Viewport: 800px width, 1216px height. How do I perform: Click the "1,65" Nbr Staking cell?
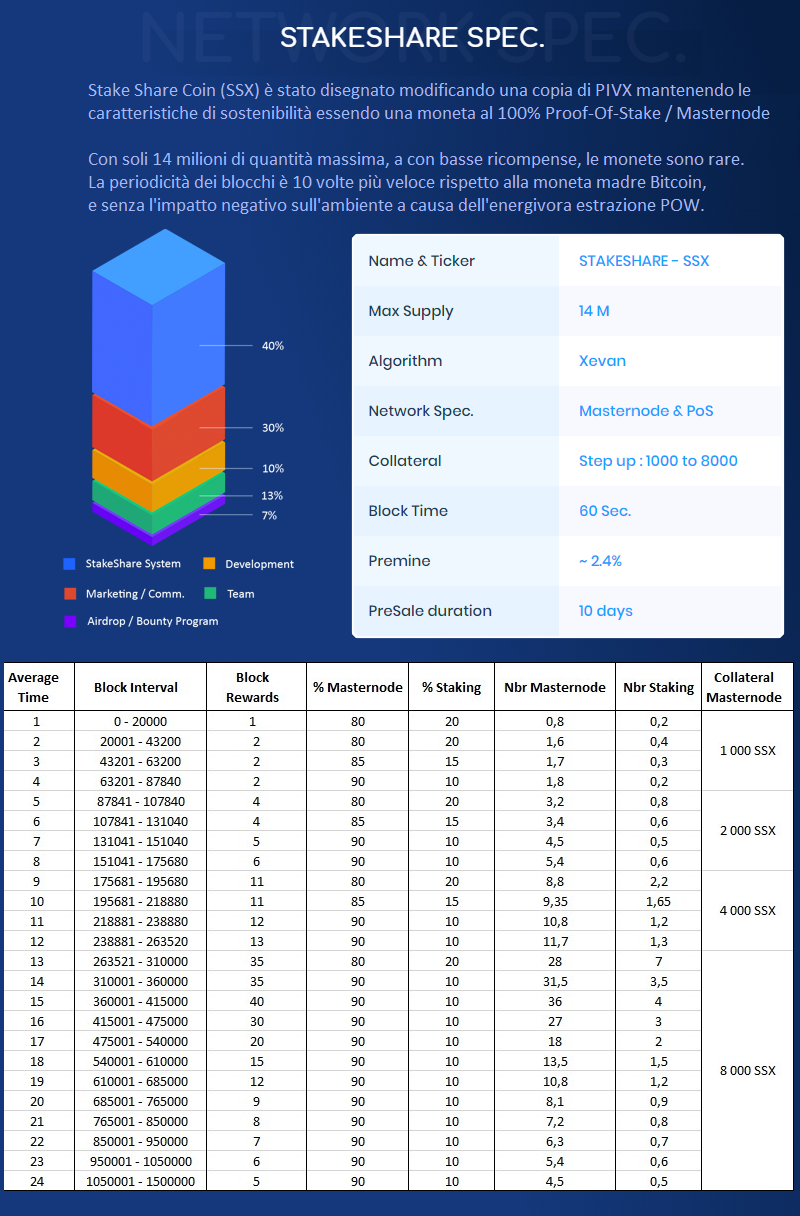[x=658, y=901]
